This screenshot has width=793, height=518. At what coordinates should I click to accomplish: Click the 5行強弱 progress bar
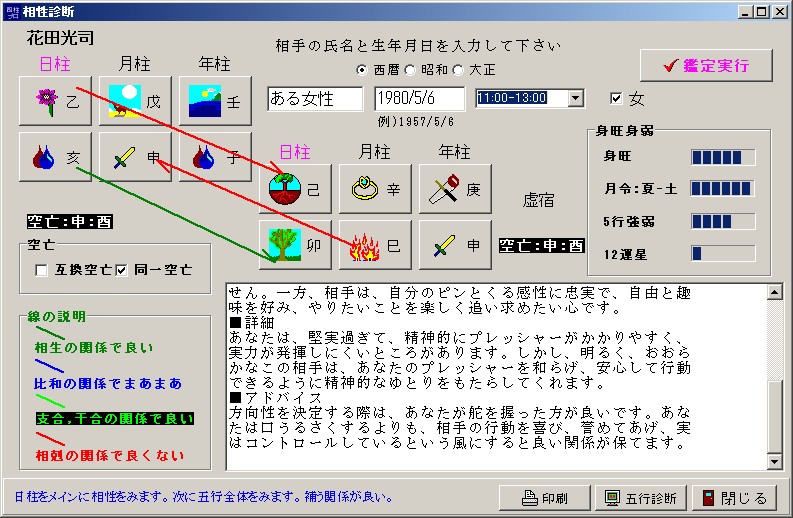click(x=723, y=221)
